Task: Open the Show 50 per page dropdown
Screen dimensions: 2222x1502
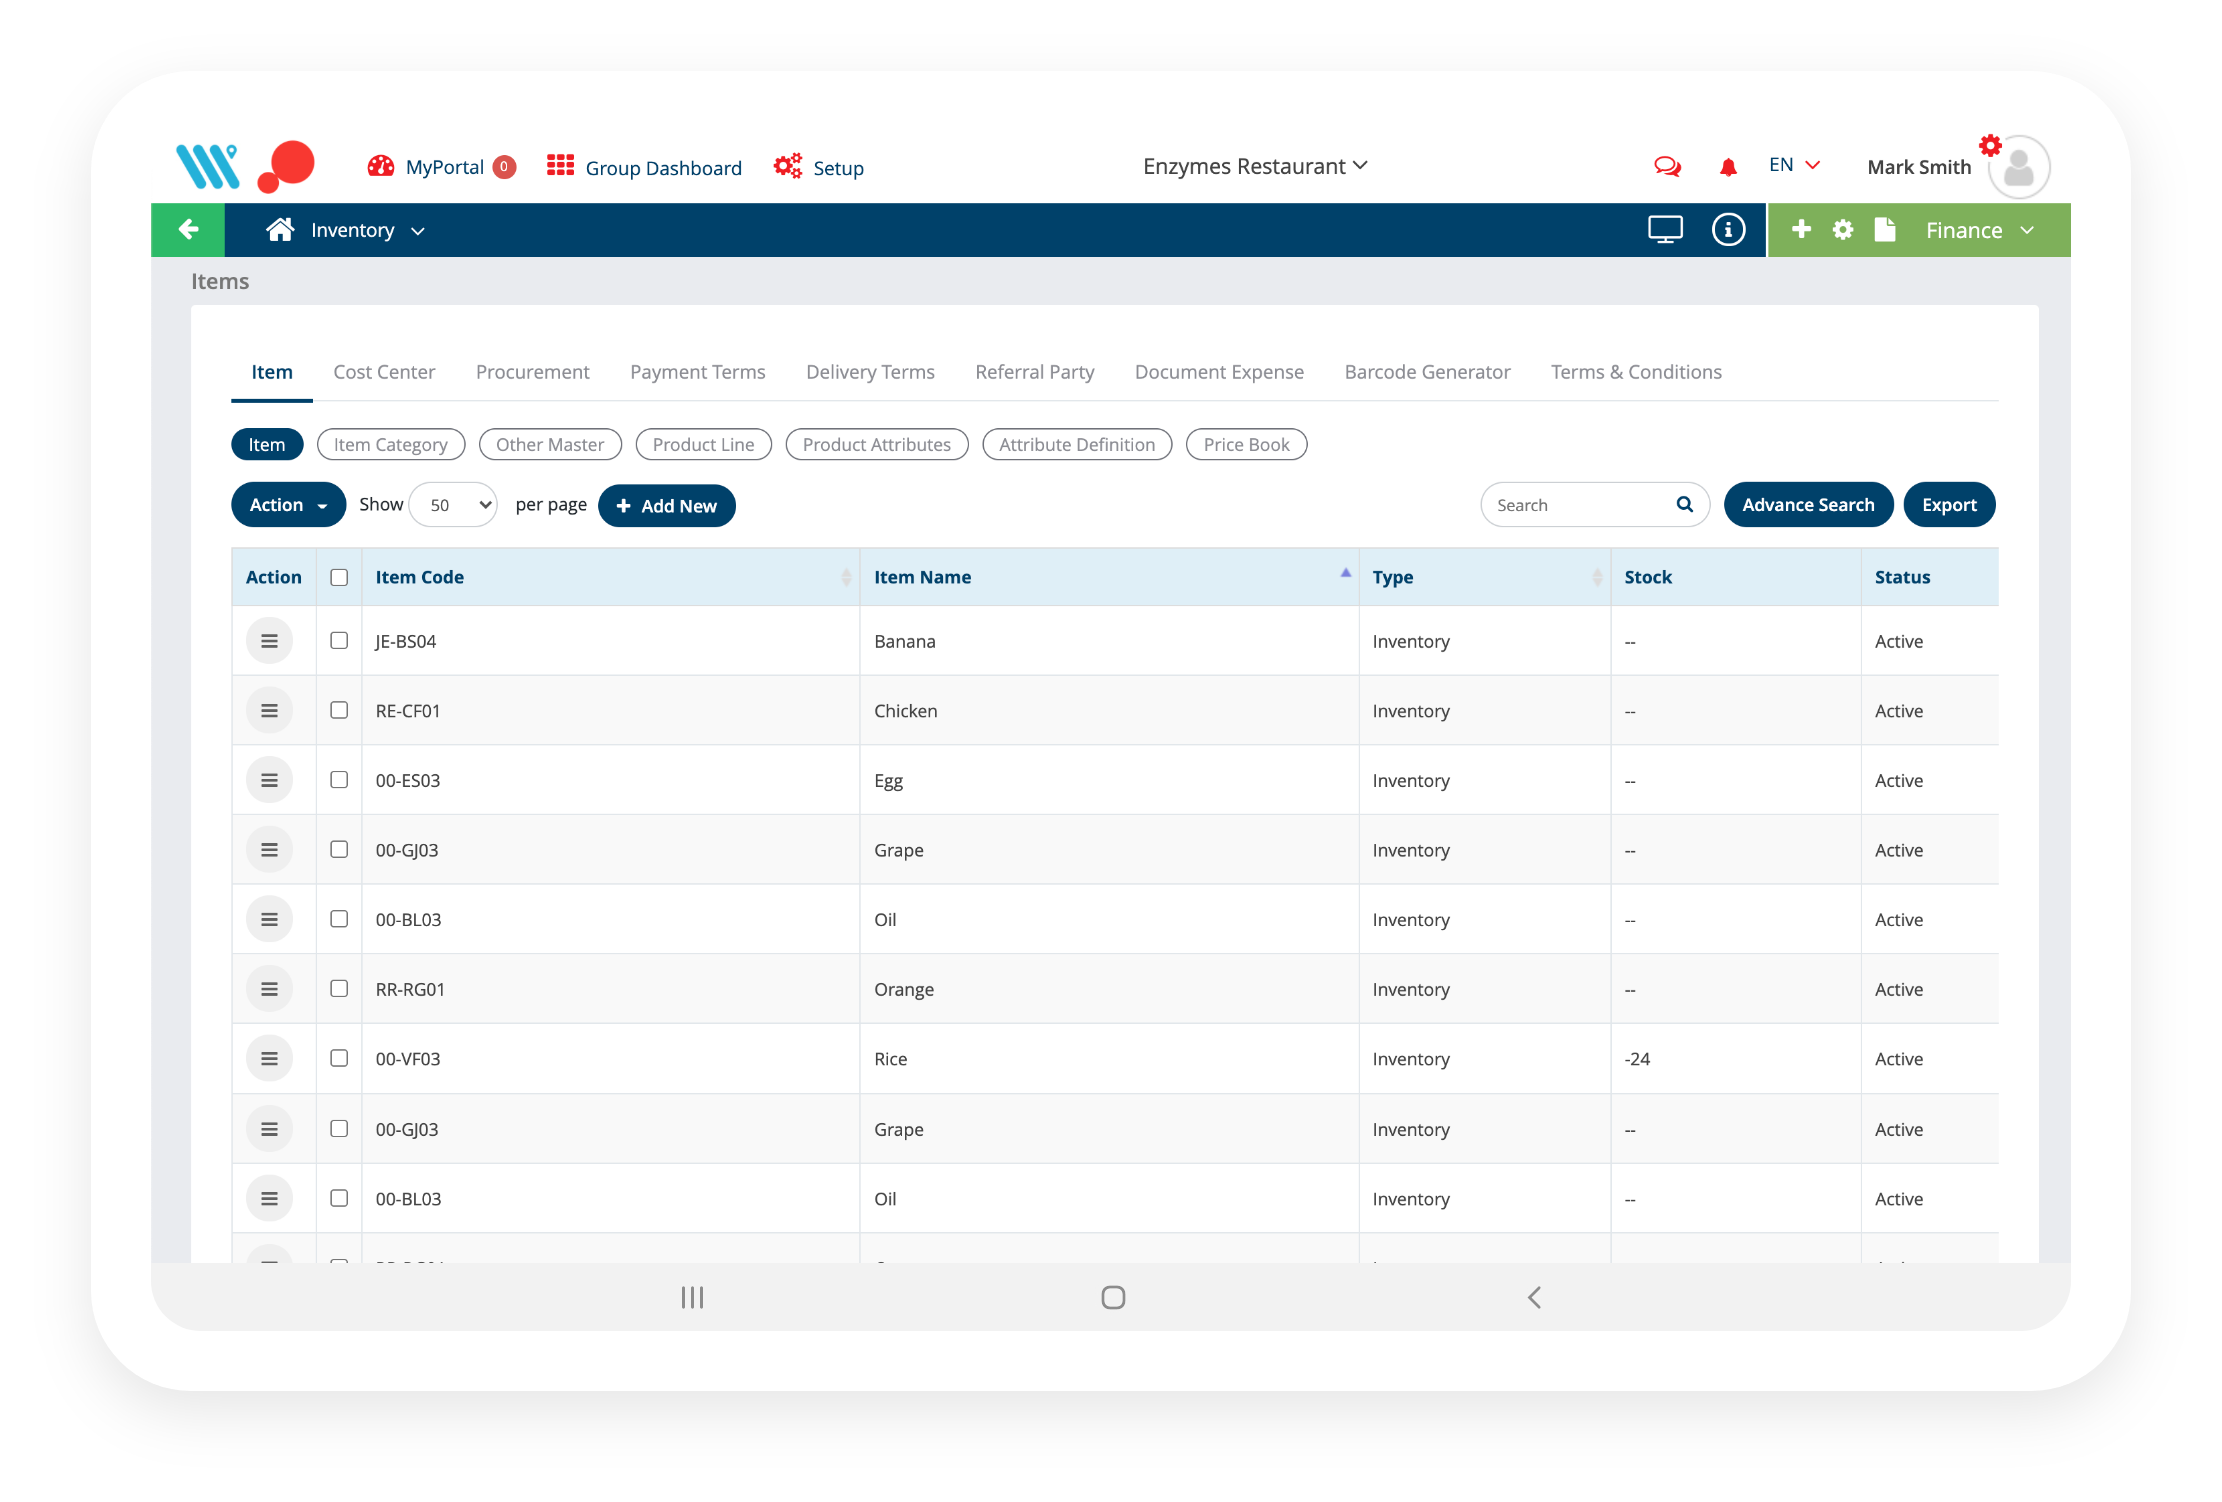Action: pyautogui.click(x=453, y=505)
